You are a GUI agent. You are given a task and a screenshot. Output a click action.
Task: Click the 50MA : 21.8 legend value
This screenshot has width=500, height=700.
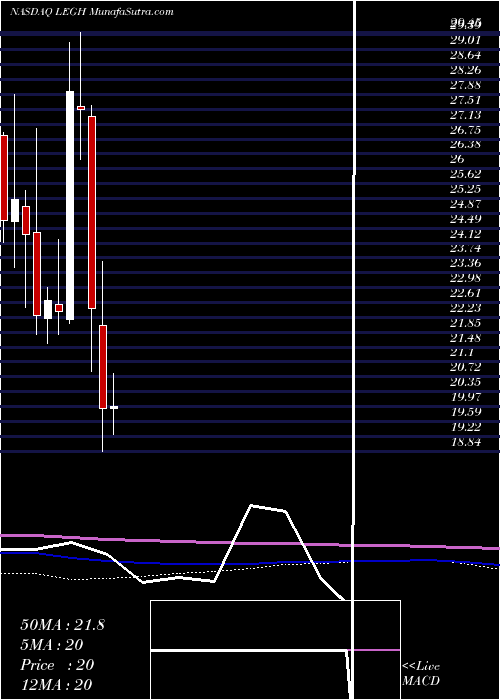62,625
